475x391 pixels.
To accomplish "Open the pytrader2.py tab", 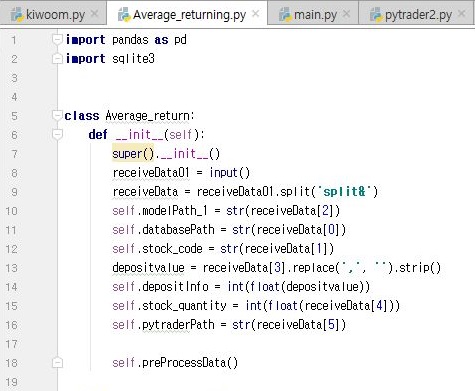I will coord(417,14).
